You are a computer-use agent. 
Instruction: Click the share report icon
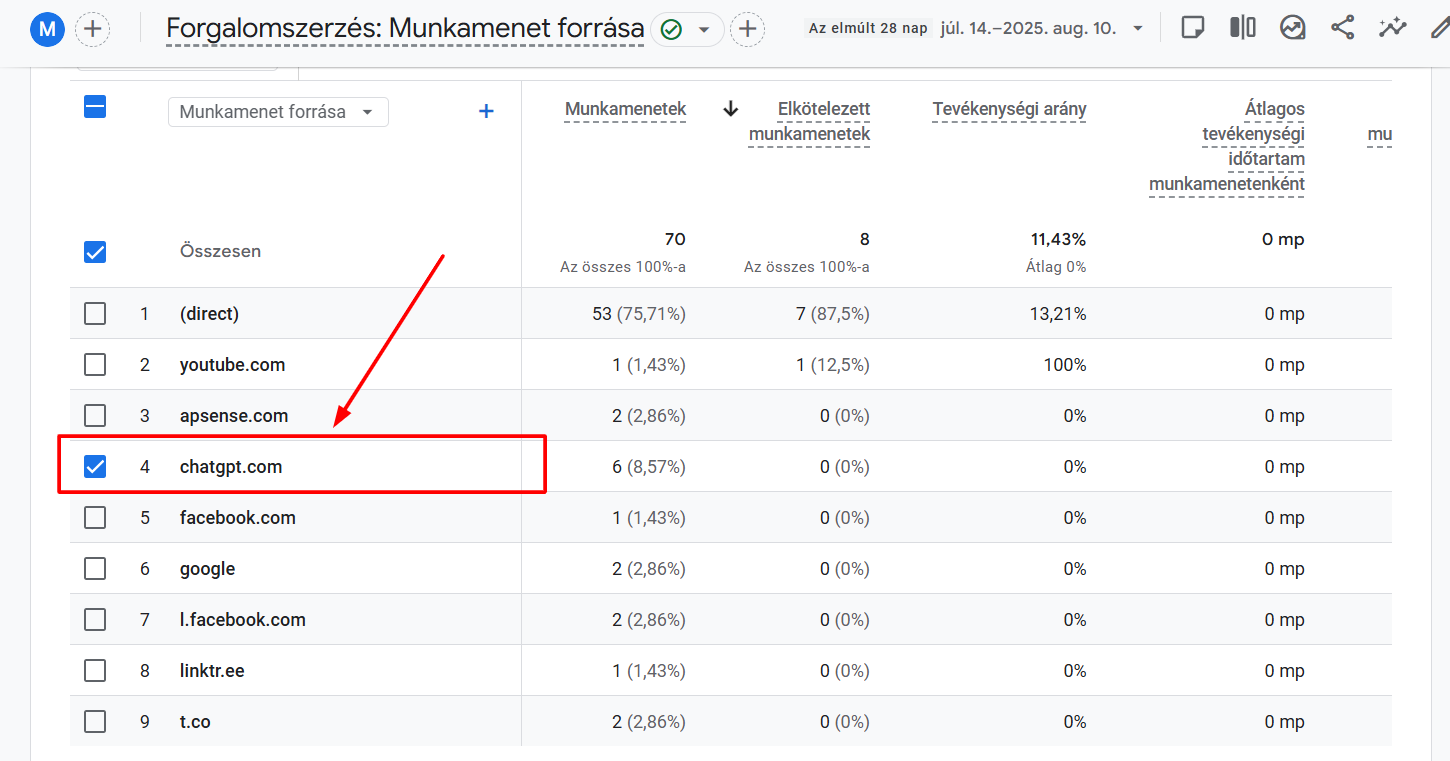pyautogui.click(x=1342, y=28)
